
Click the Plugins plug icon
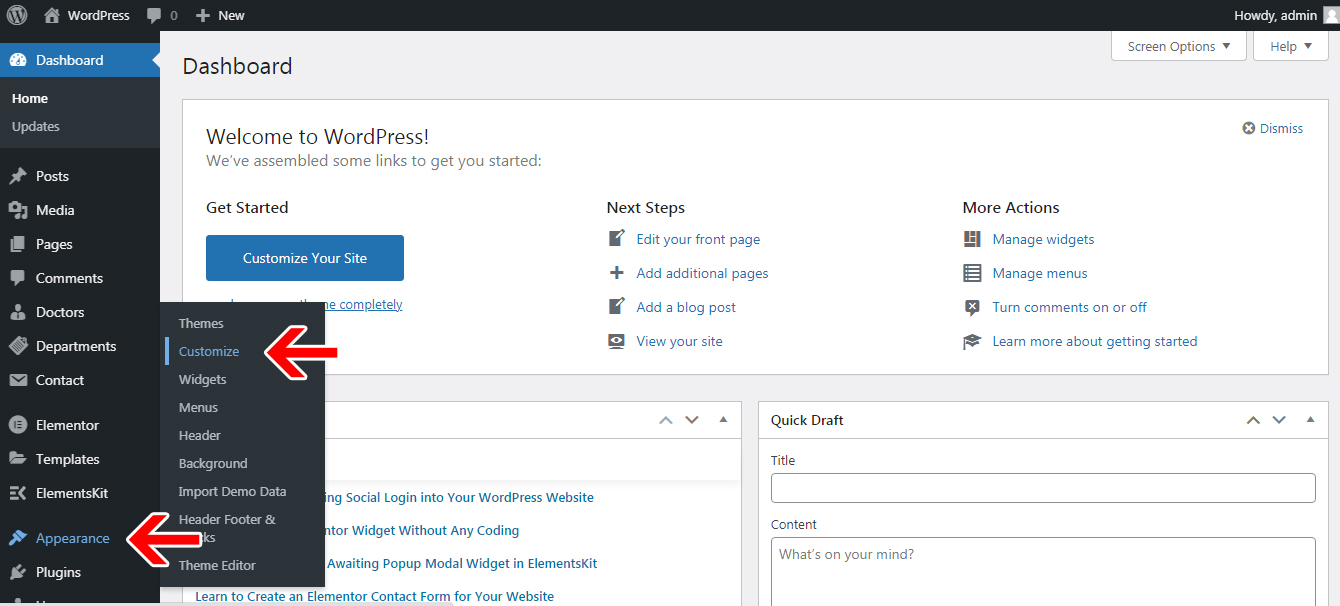tap(18, 572)
